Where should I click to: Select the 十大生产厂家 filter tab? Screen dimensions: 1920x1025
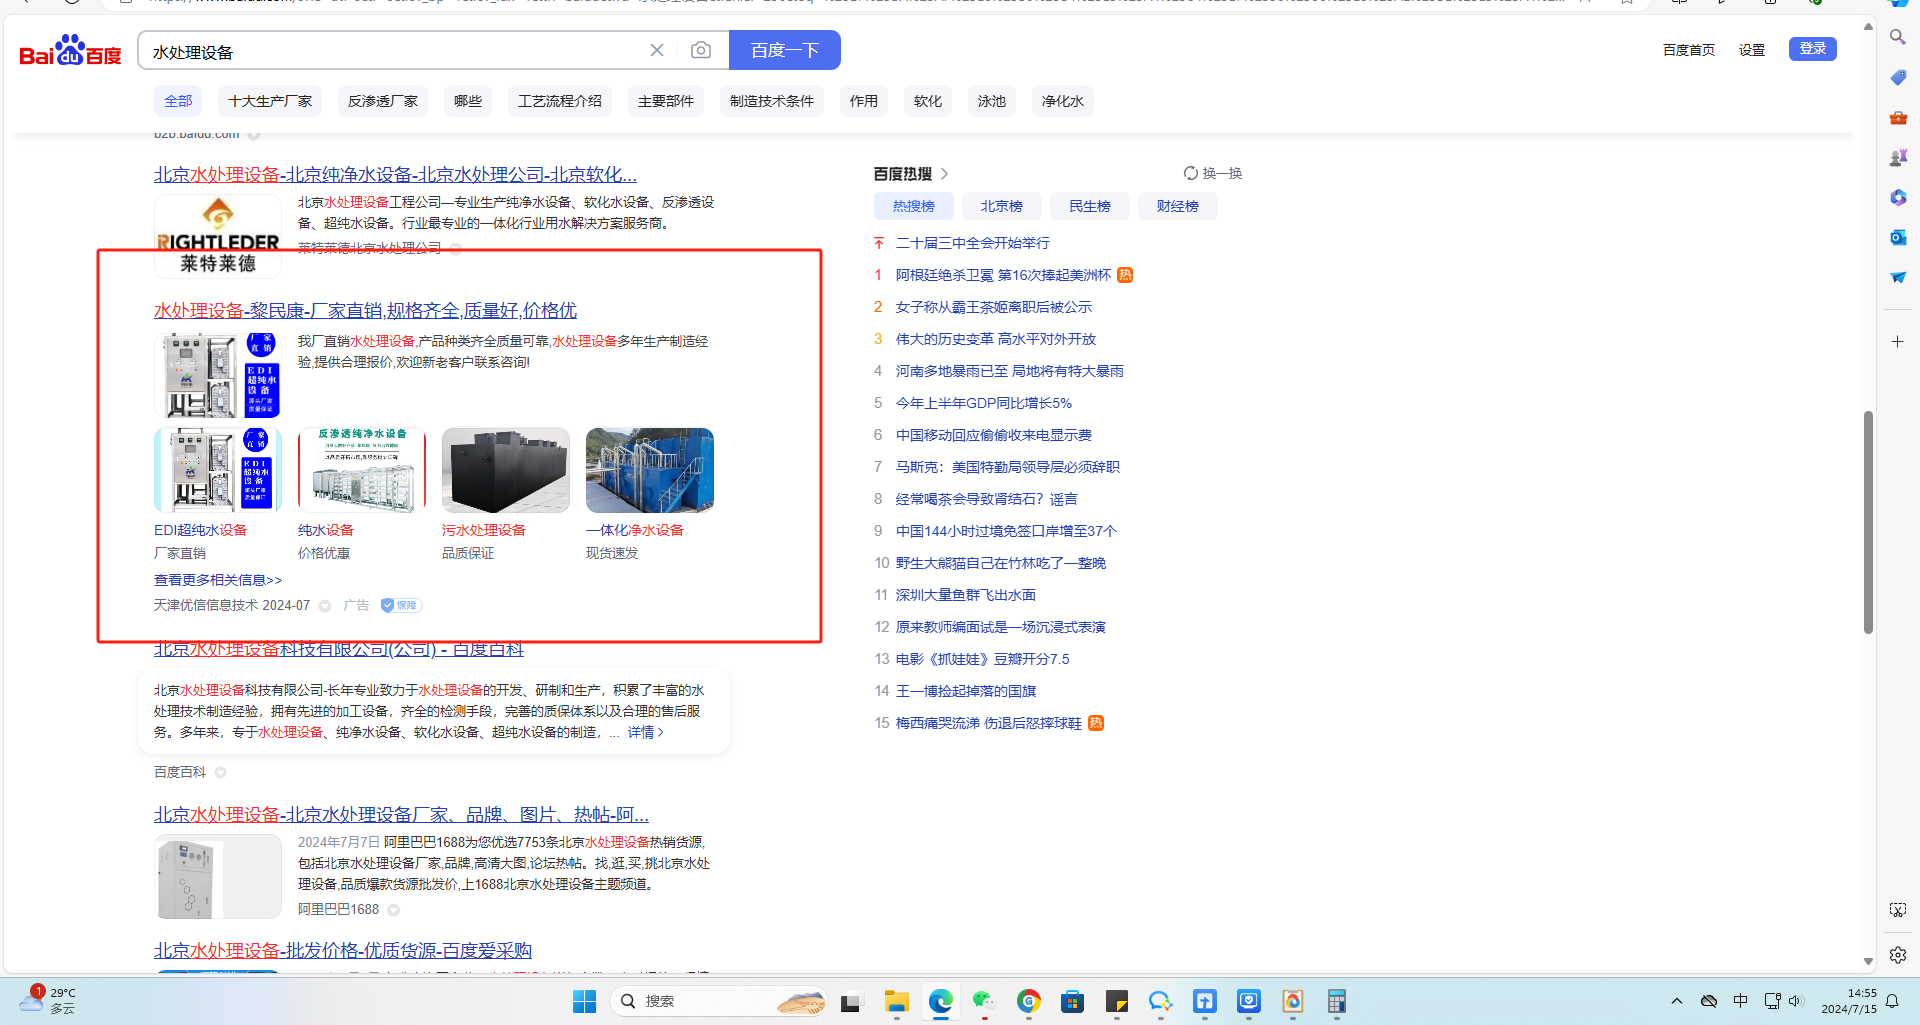tap(270, 101)
